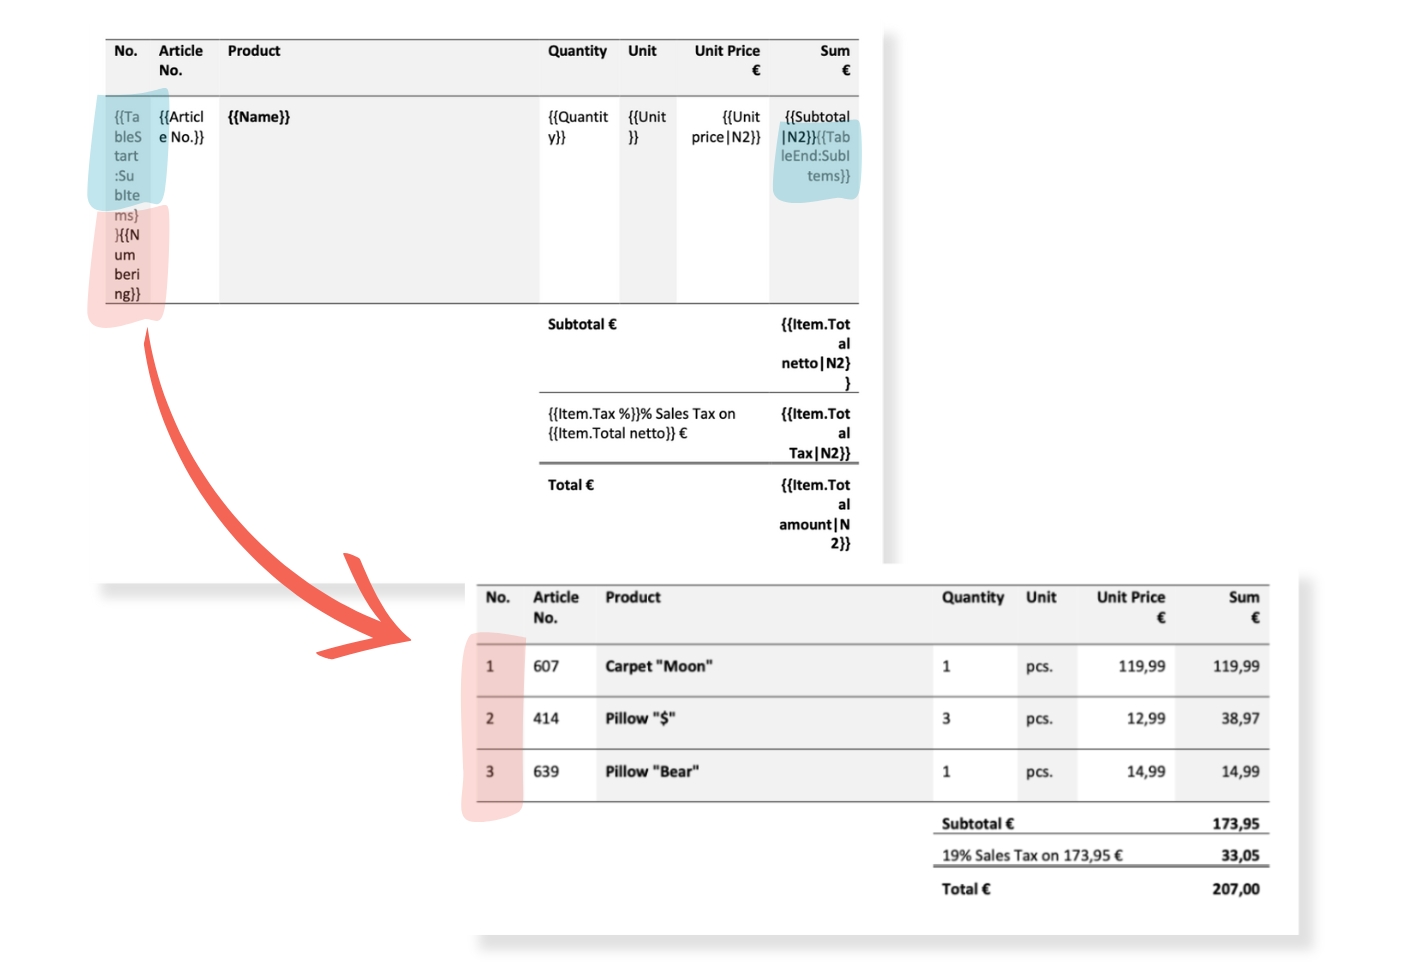Click the red-highlighted {{Numbering}} placeholder
1420x970 pixels.
tap(127, 264)
